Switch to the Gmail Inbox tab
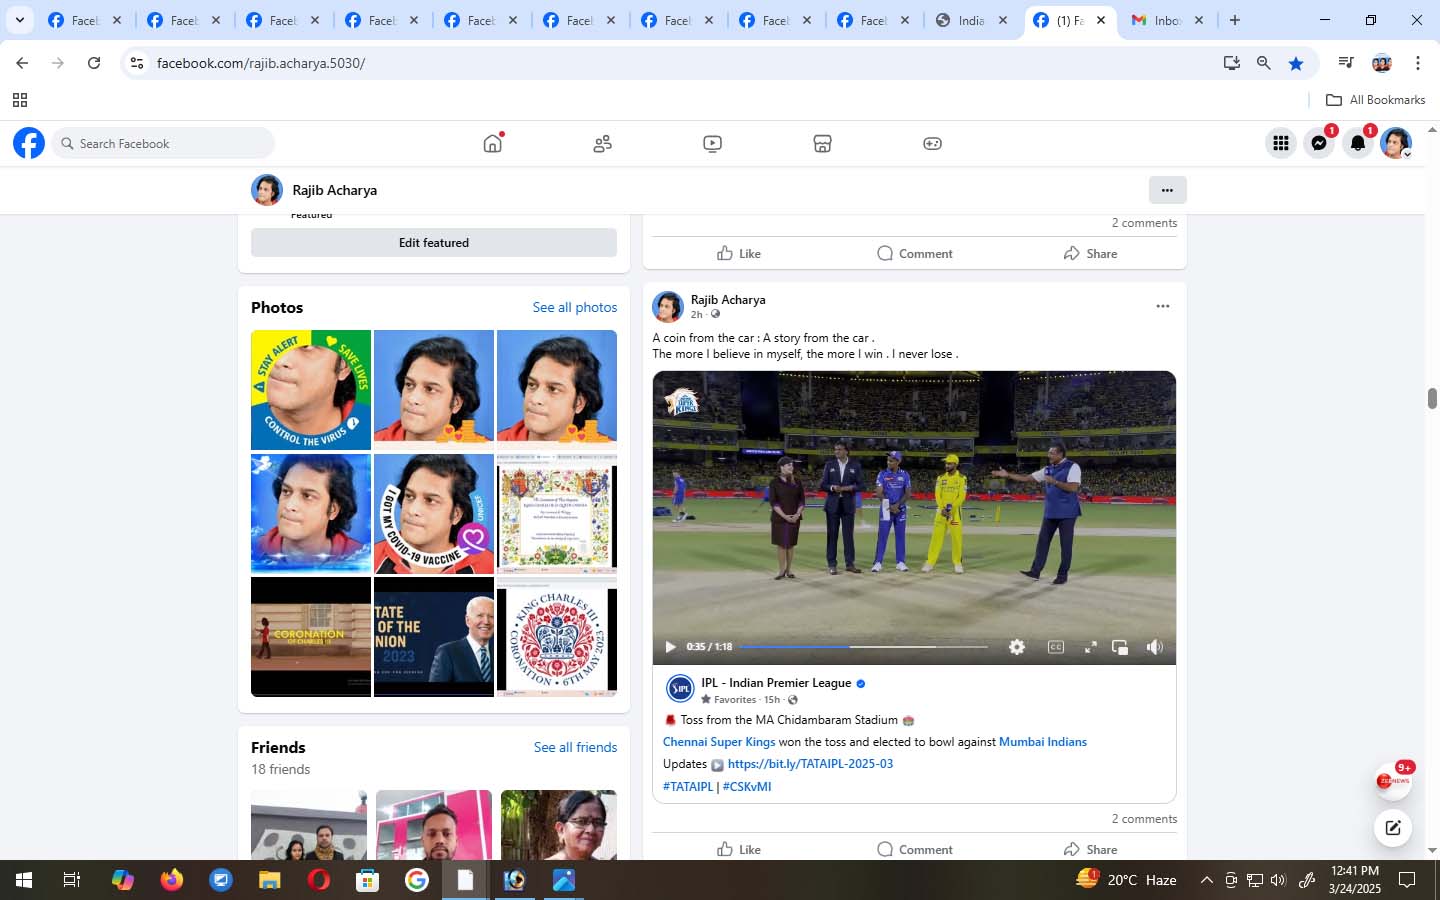 (x=1169, y=20)
